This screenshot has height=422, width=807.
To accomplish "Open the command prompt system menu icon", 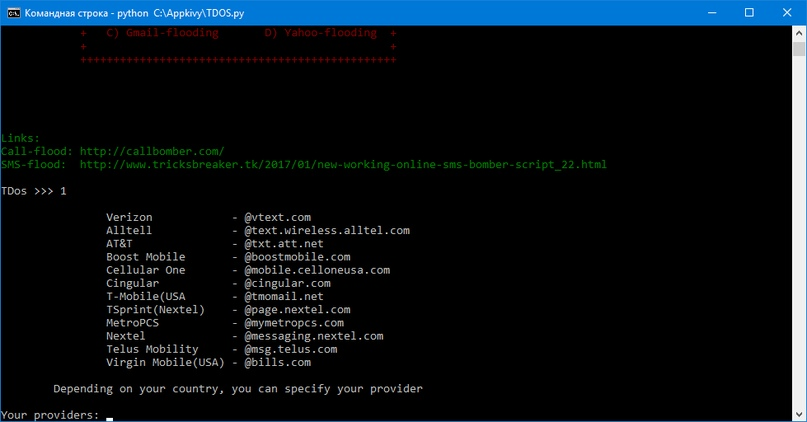I will click(x=13, y=13).
